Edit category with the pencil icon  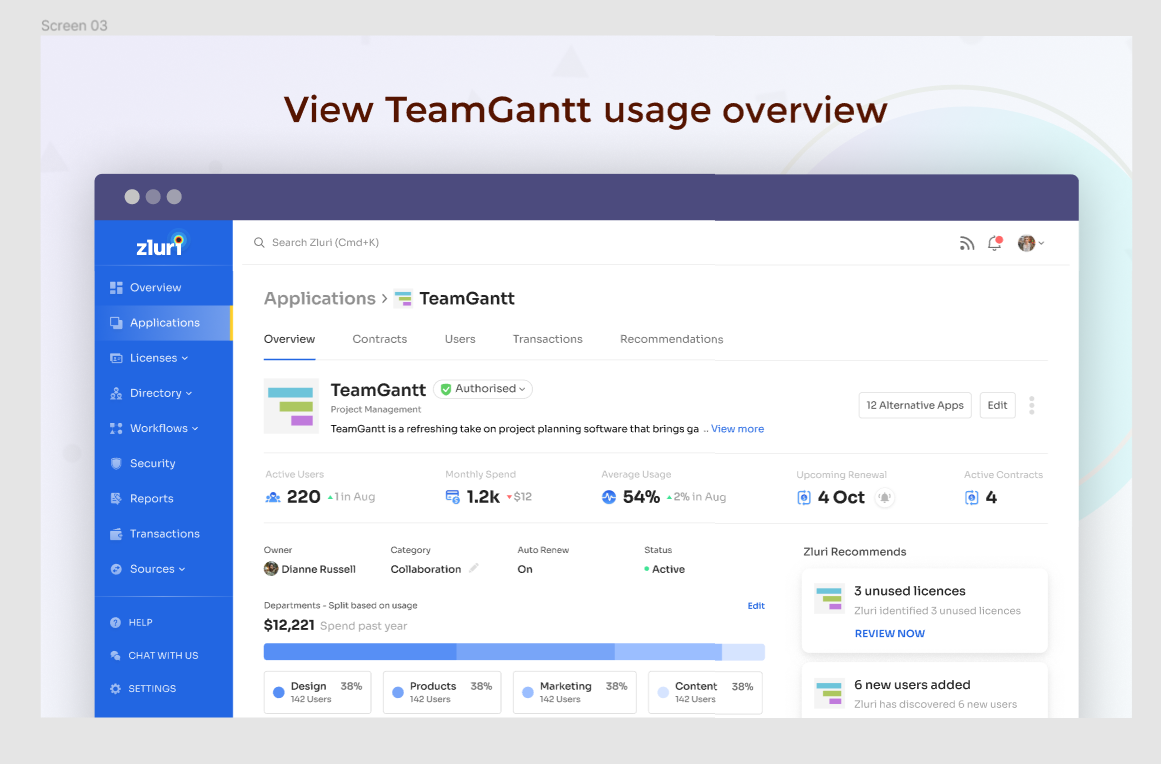tap(474, 569)
